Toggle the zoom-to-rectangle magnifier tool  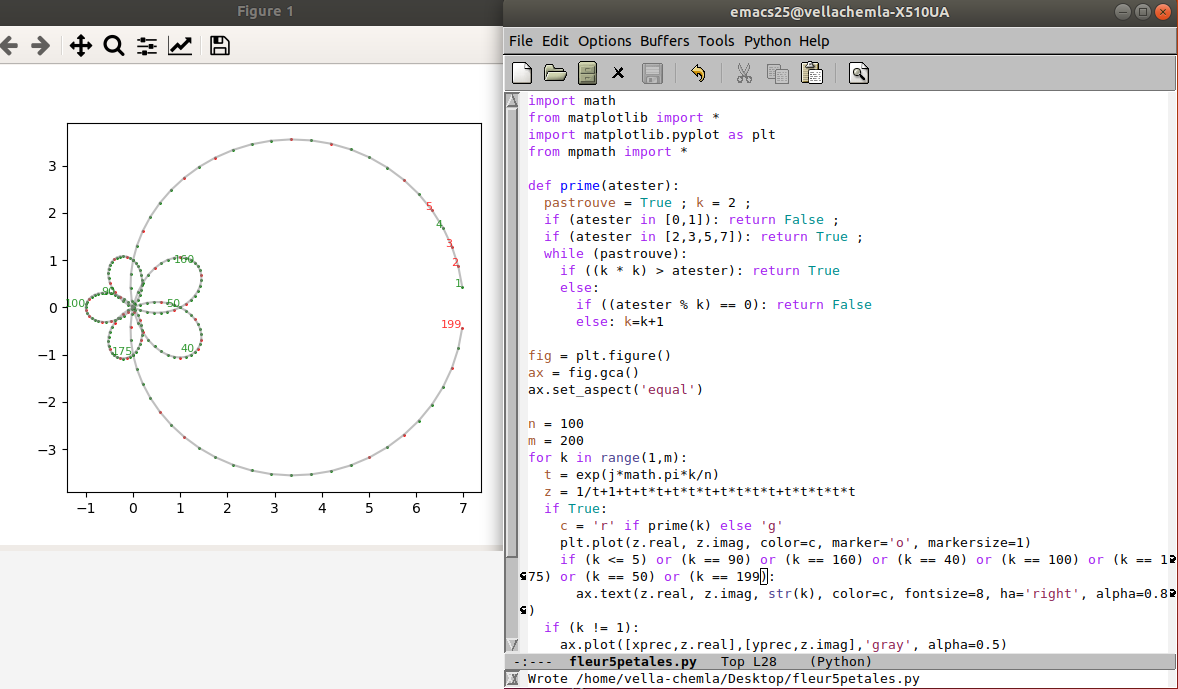(113, 46)
